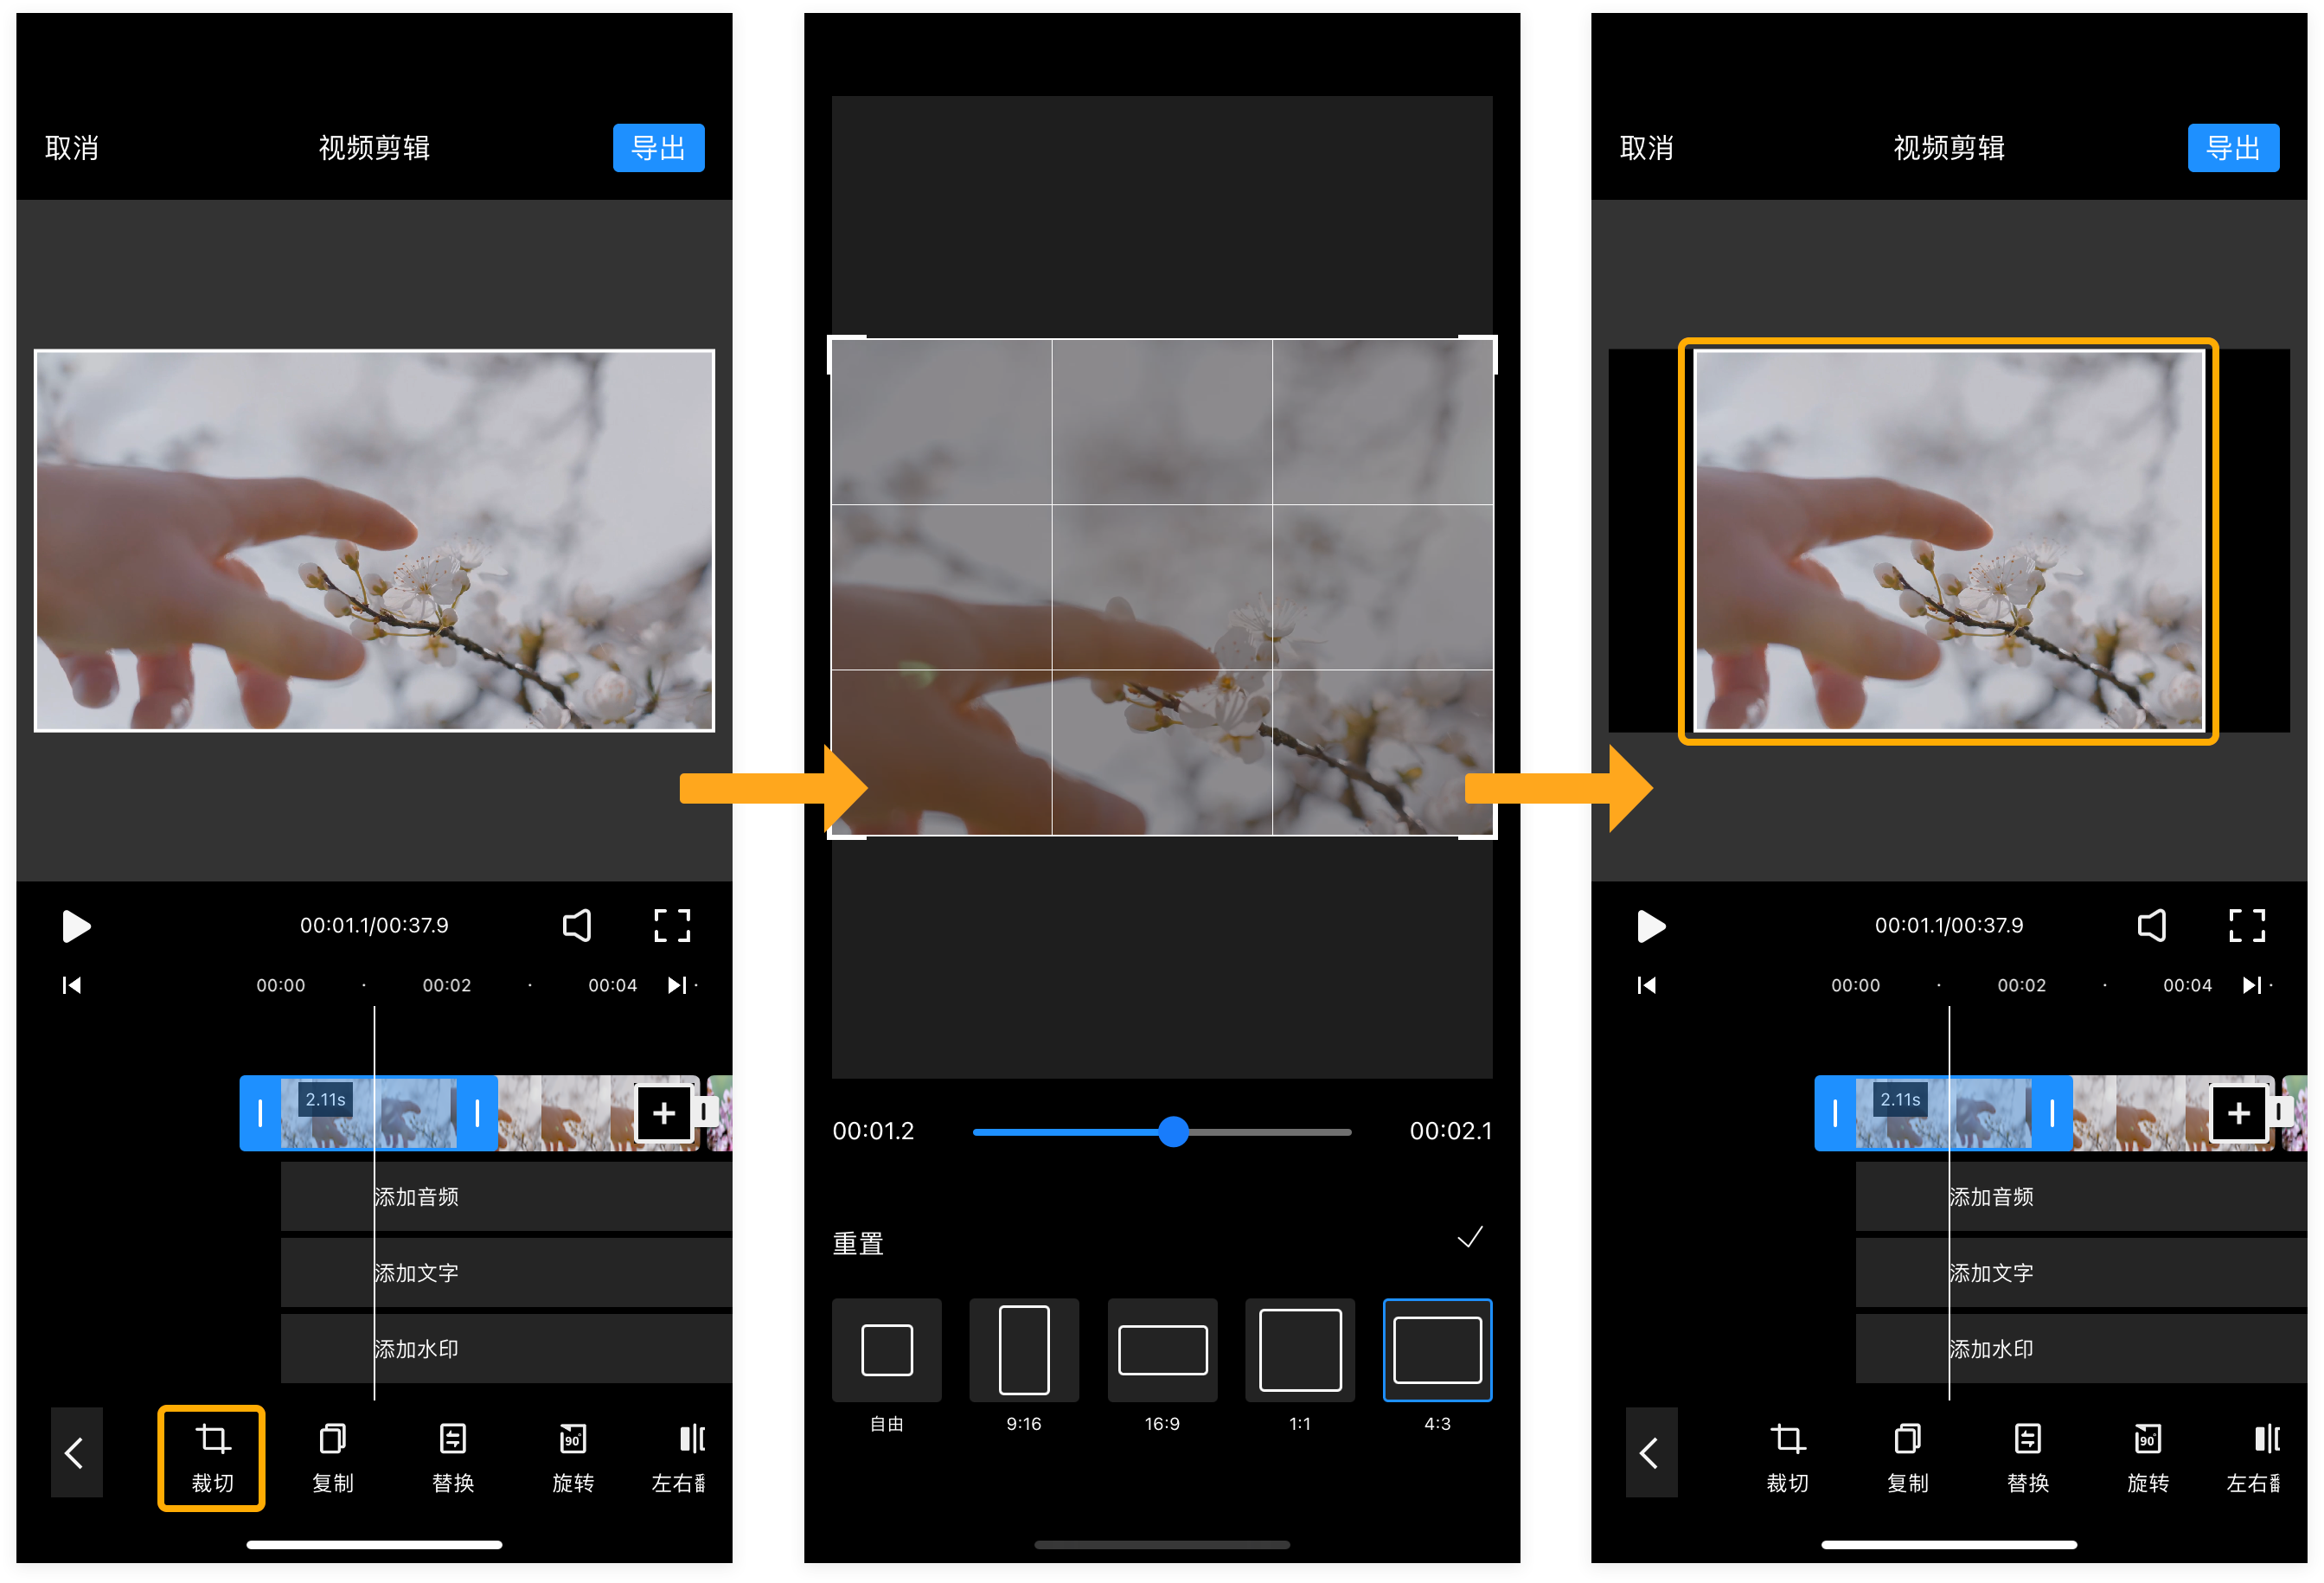Select the 自由 free aspect ratio option
The image size is (2324, 1583).
click(x=886, y=1350)
